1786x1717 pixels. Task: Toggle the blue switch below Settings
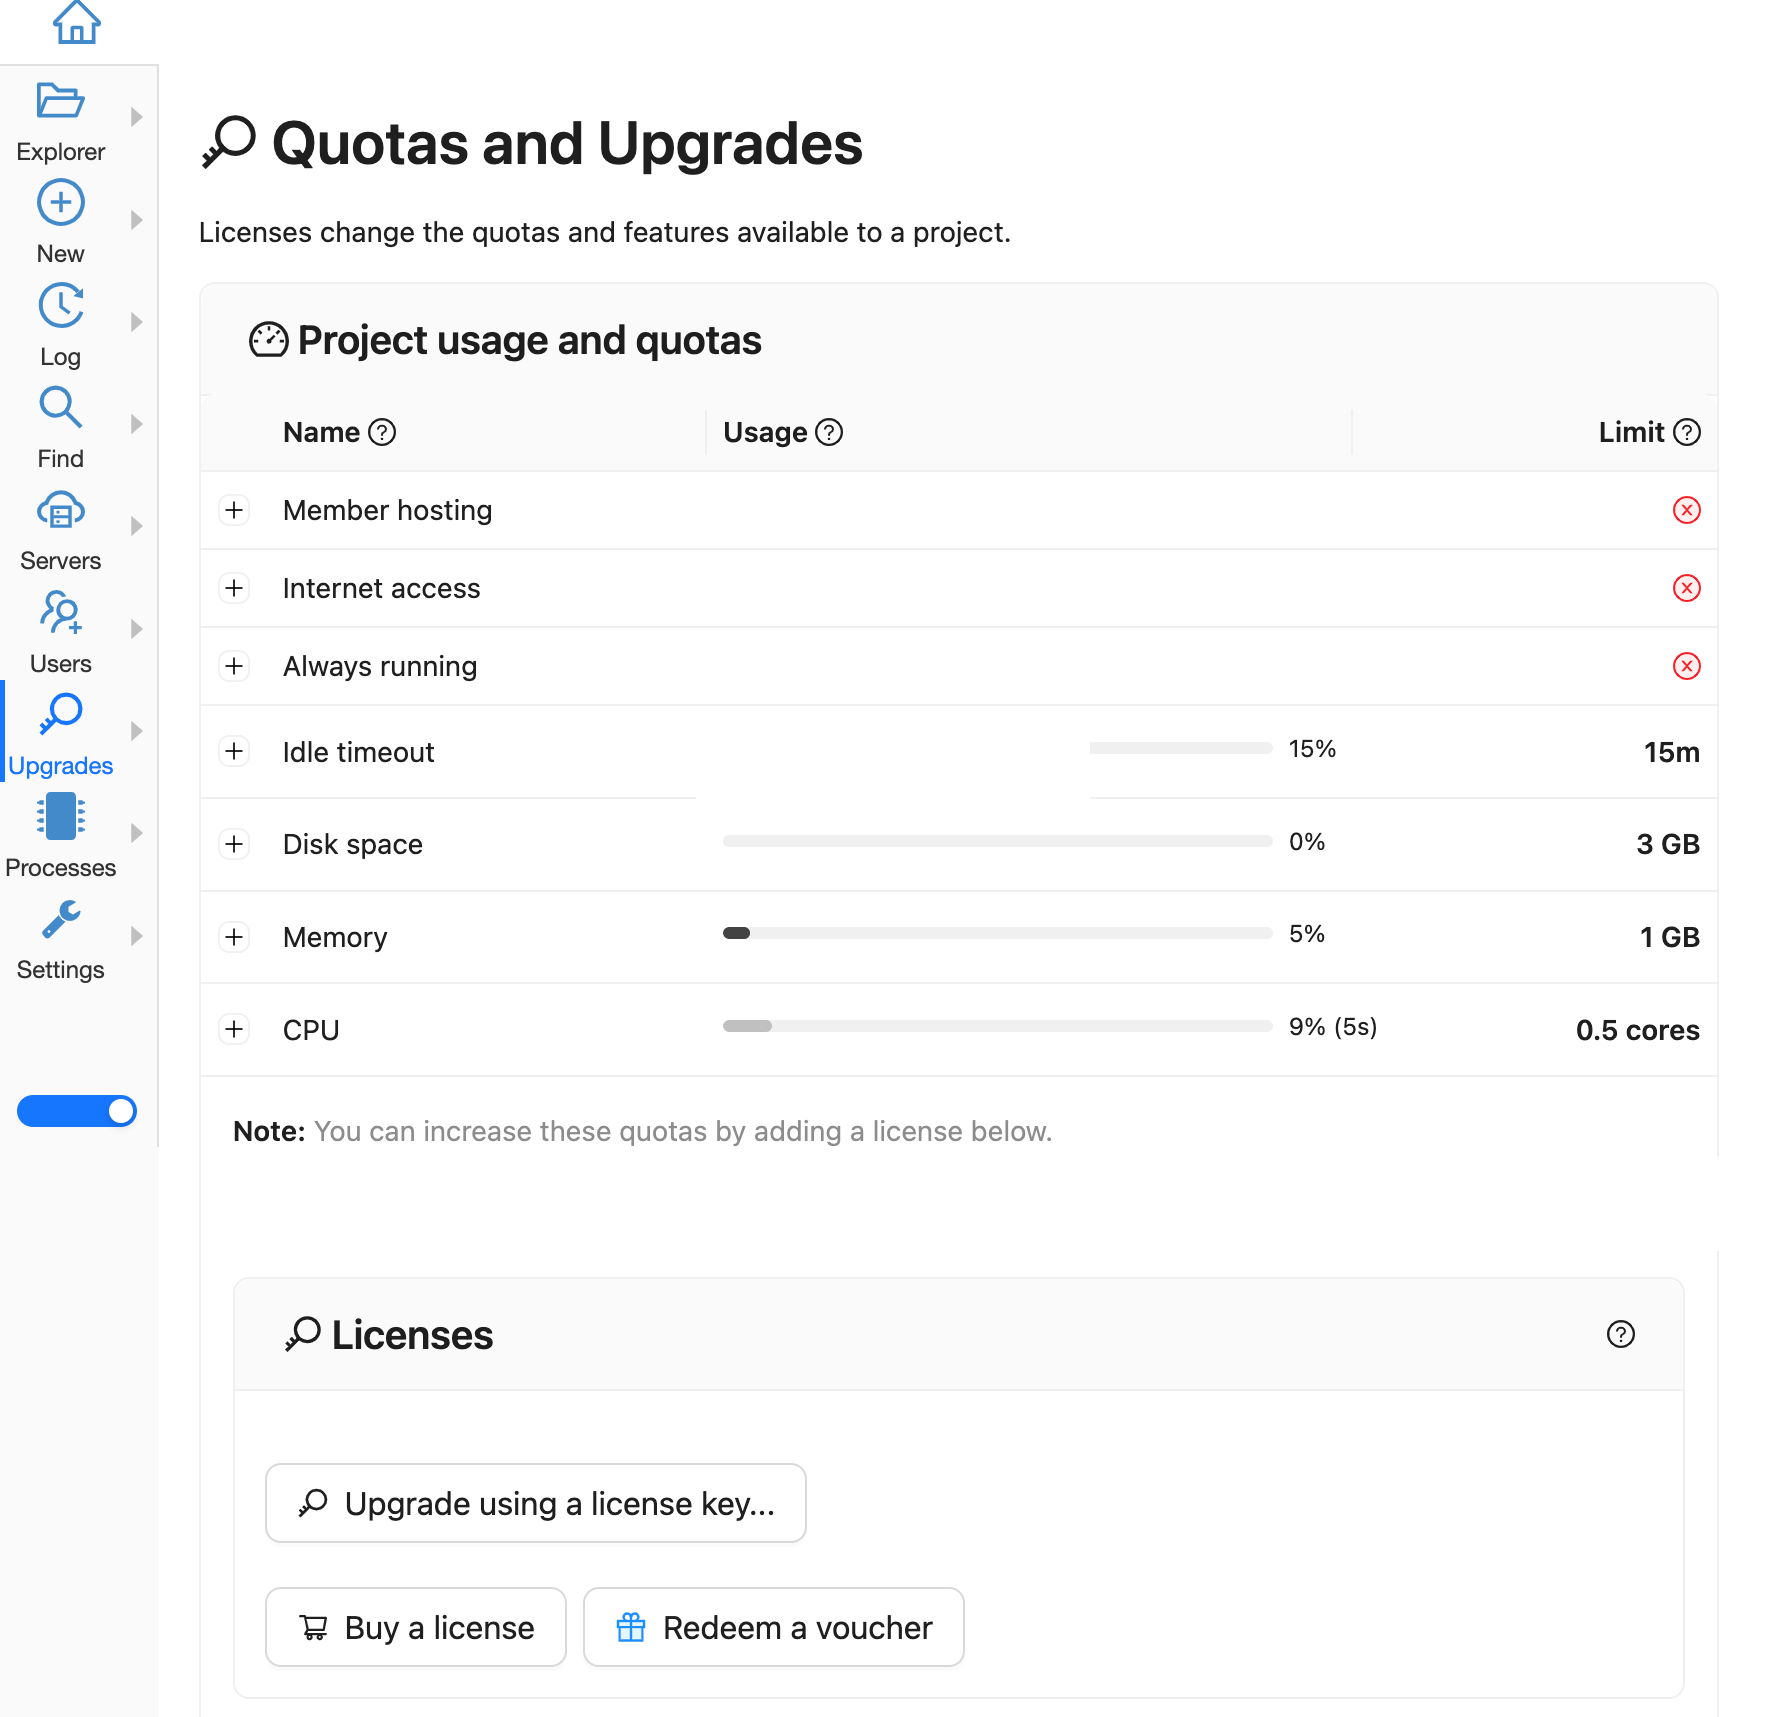[77, 1111]
